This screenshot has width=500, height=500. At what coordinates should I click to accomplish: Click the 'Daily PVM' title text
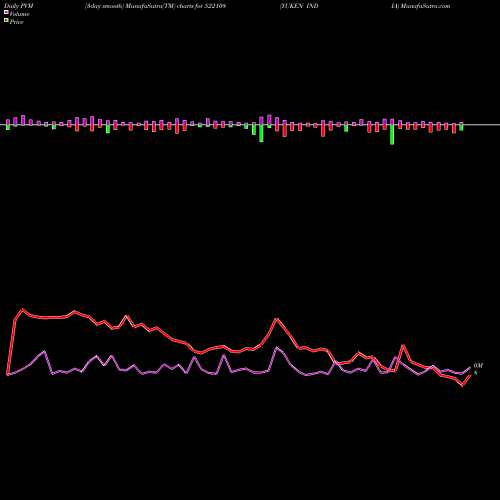click(19, 6)
